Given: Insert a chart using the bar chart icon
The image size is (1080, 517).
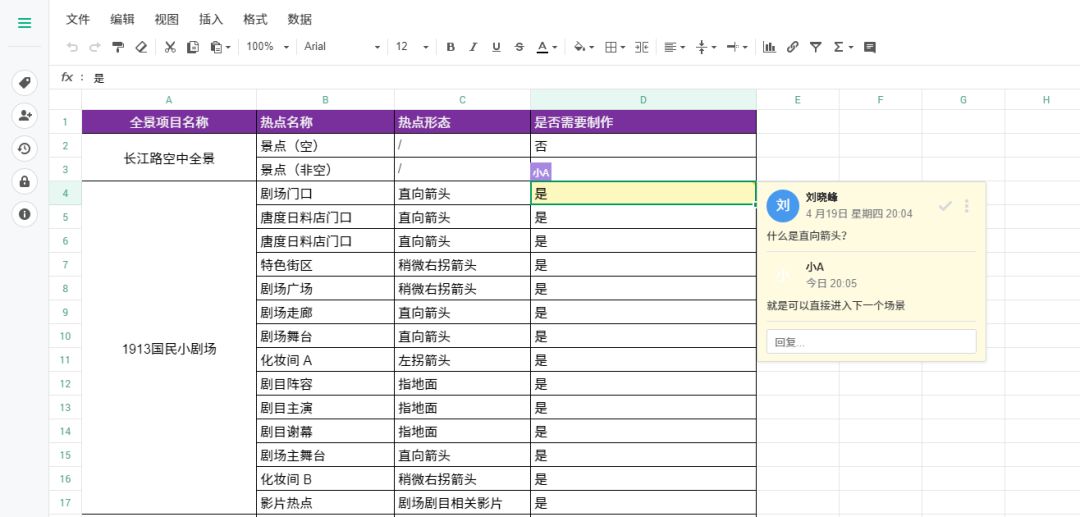Looking at the screenshot, I should pos(769,47).
